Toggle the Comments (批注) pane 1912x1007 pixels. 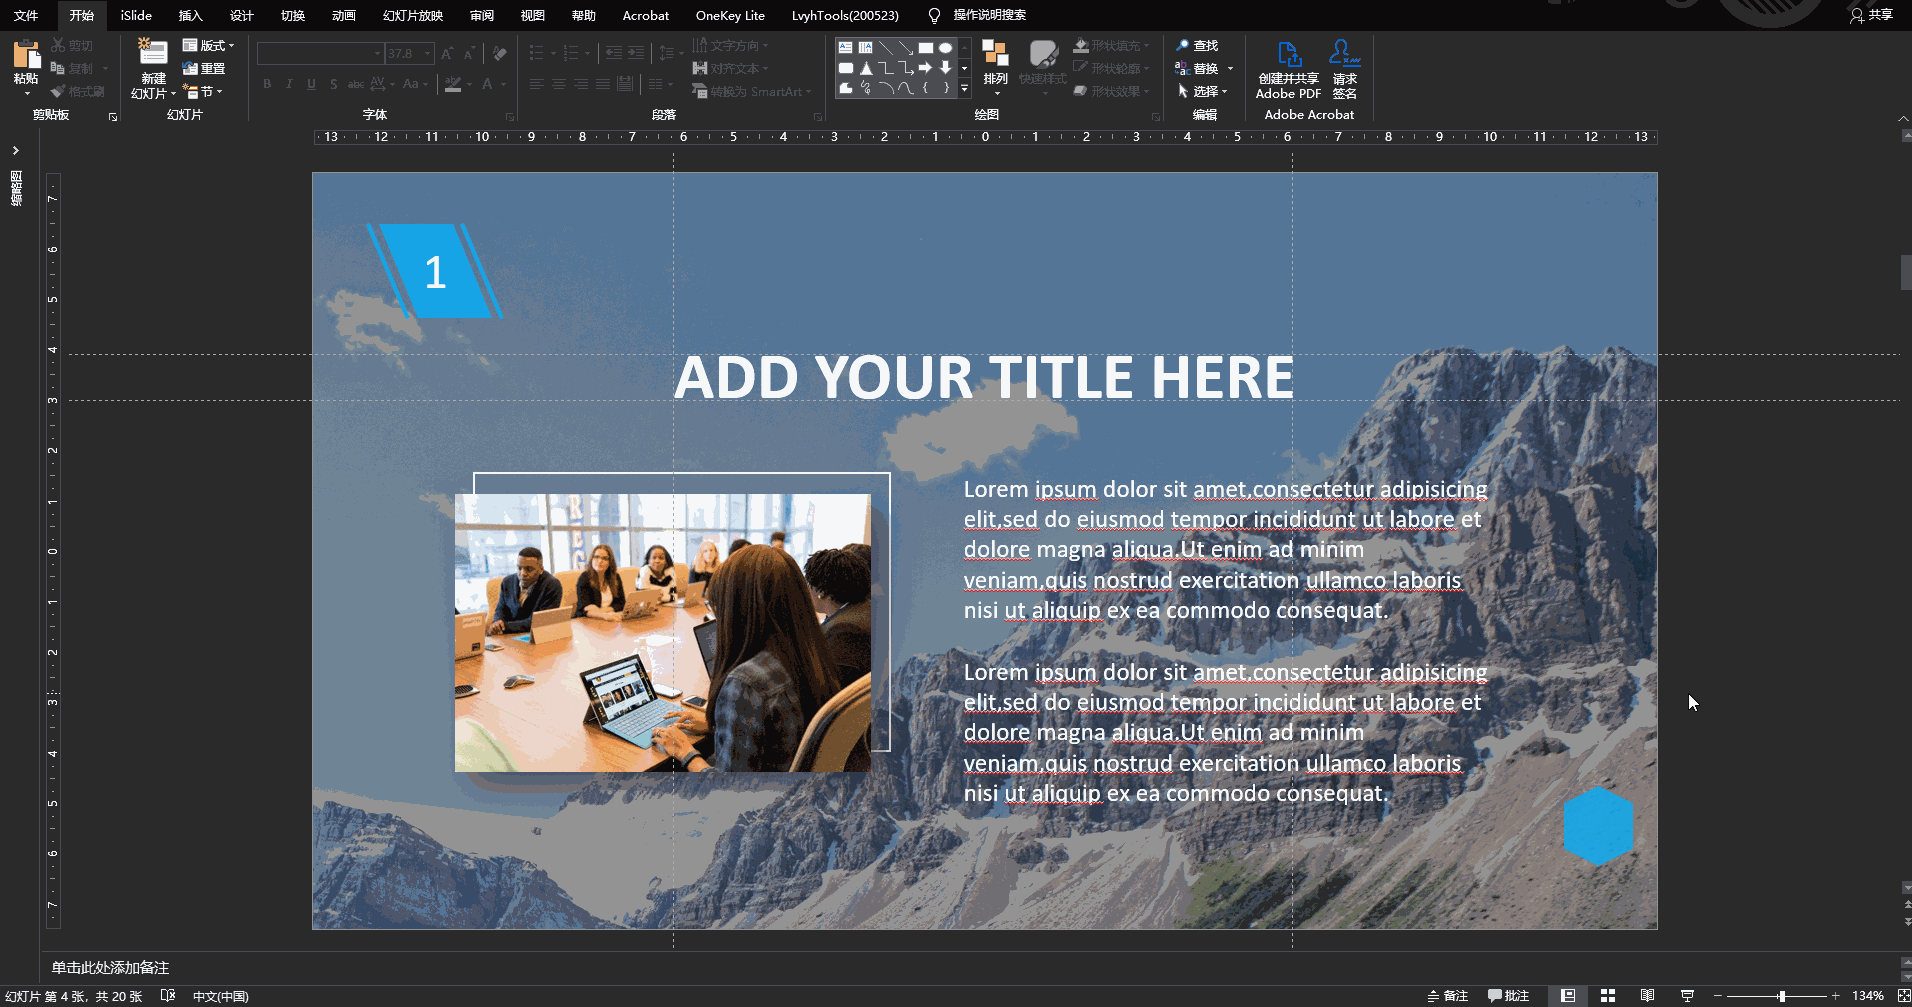[x=1508, y=996]
